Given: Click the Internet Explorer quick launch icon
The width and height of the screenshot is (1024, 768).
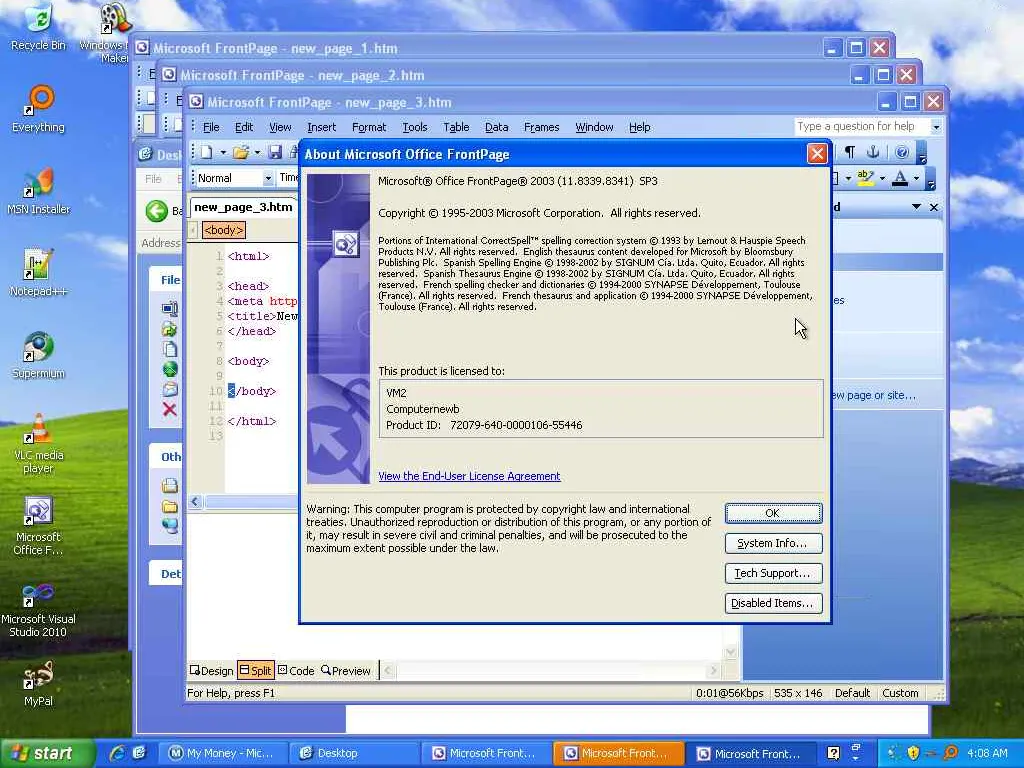Looking at the screenshot, I should point(118,754).
